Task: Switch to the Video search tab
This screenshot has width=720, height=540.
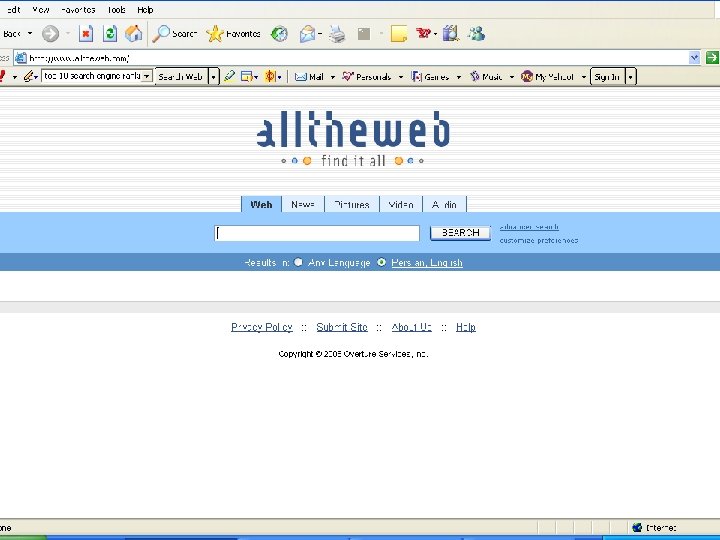Action: tap(401, 204)
